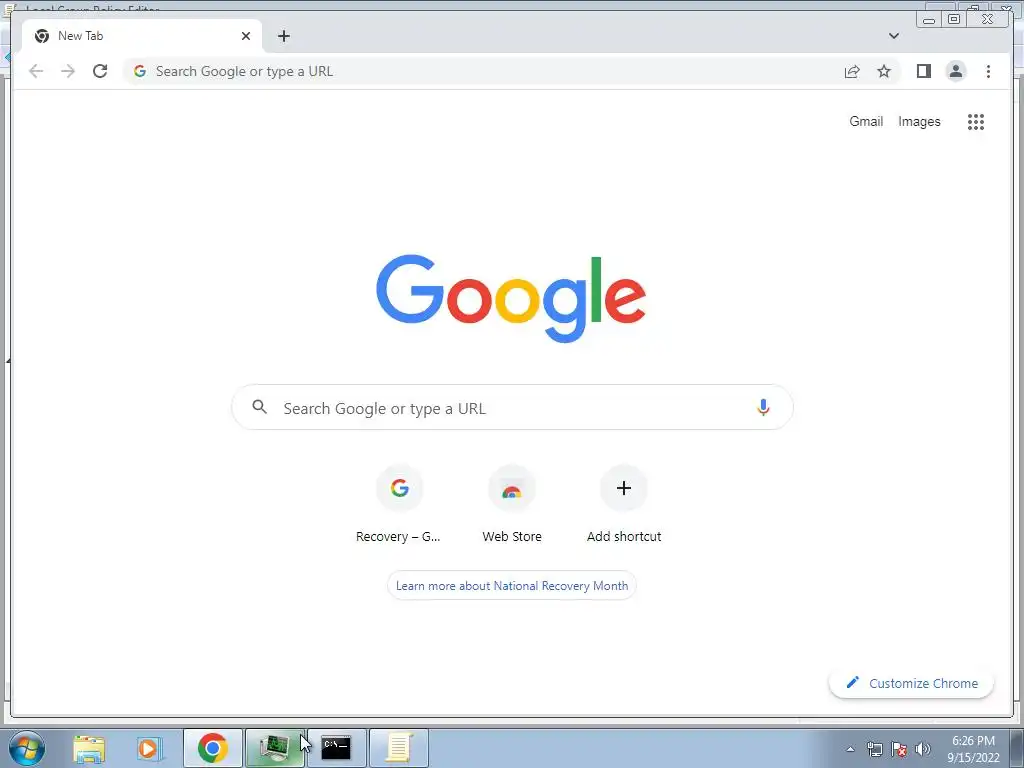Click the share this page icon

coord(852,71)
